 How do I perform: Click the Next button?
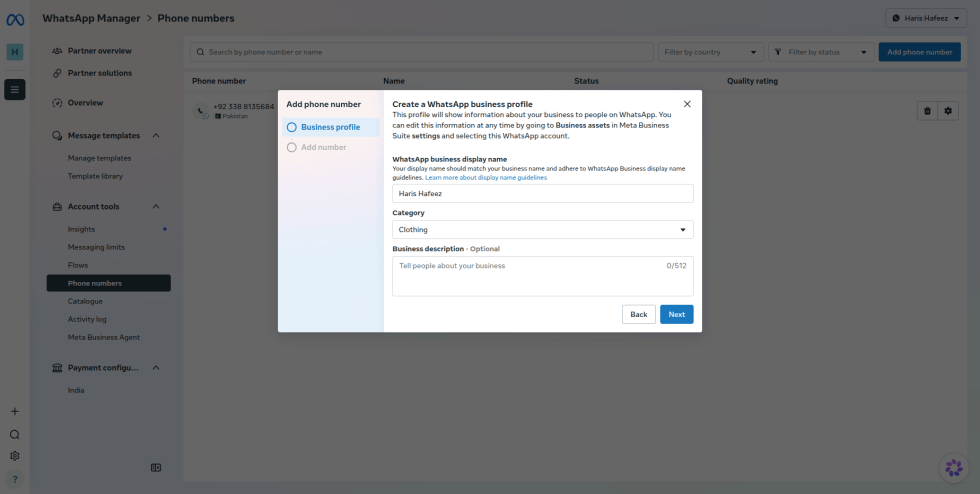[x=676, y=315]
